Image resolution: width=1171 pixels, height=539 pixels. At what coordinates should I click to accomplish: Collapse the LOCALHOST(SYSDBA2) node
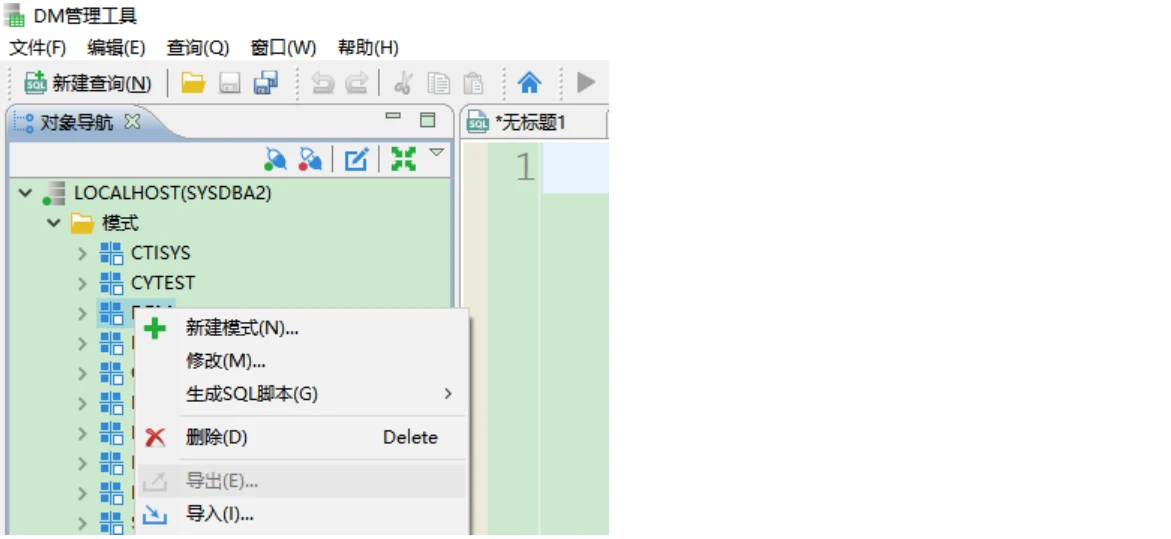26,193
